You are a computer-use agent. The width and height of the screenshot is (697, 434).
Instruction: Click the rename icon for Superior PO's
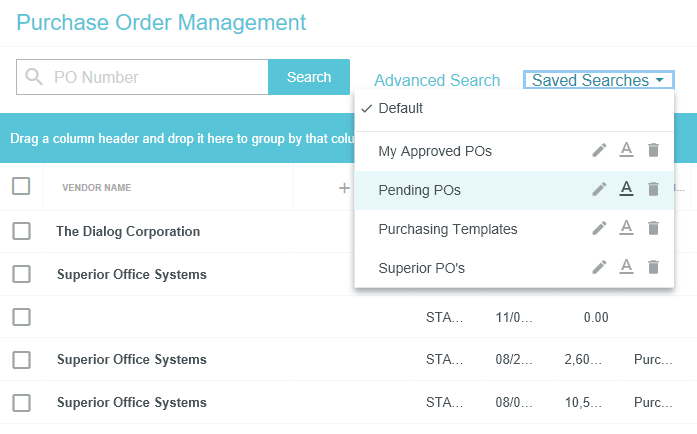626,267
